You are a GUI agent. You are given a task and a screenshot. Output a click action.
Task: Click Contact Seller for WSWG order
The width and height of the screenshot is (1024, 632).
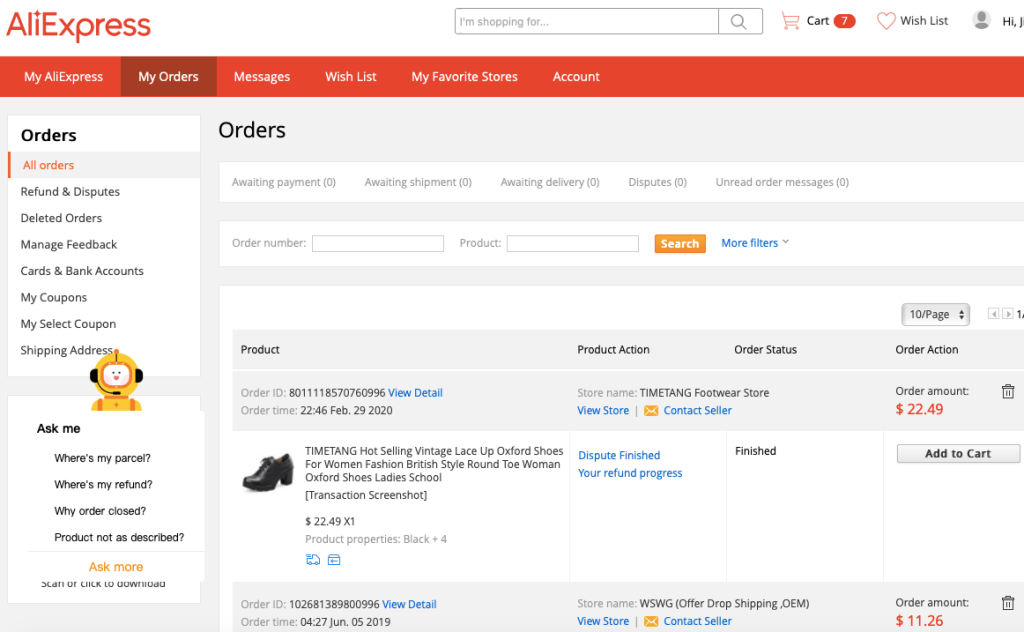(697, 621)
